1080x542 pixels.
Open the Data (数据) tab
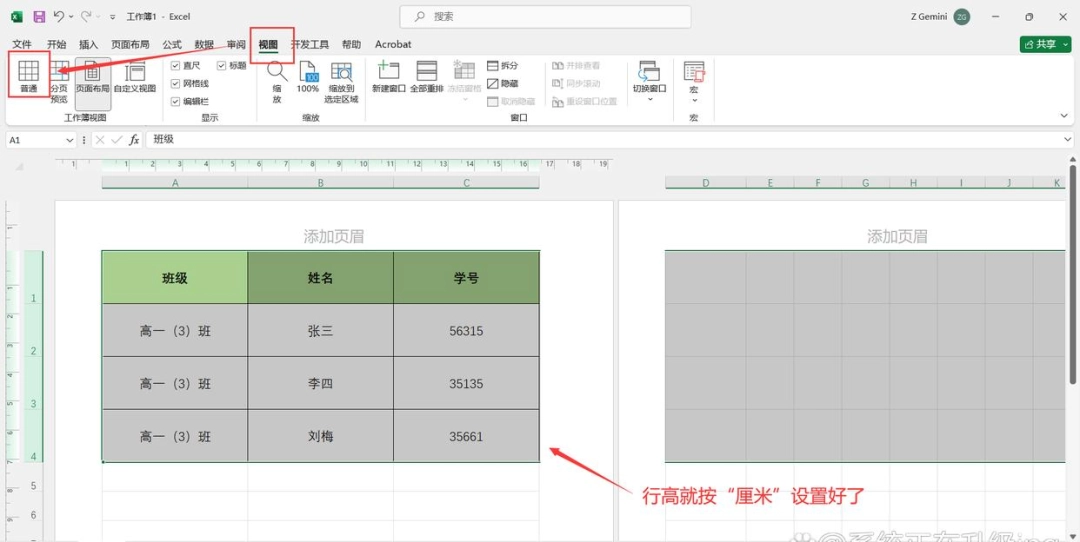coord(204,44)
